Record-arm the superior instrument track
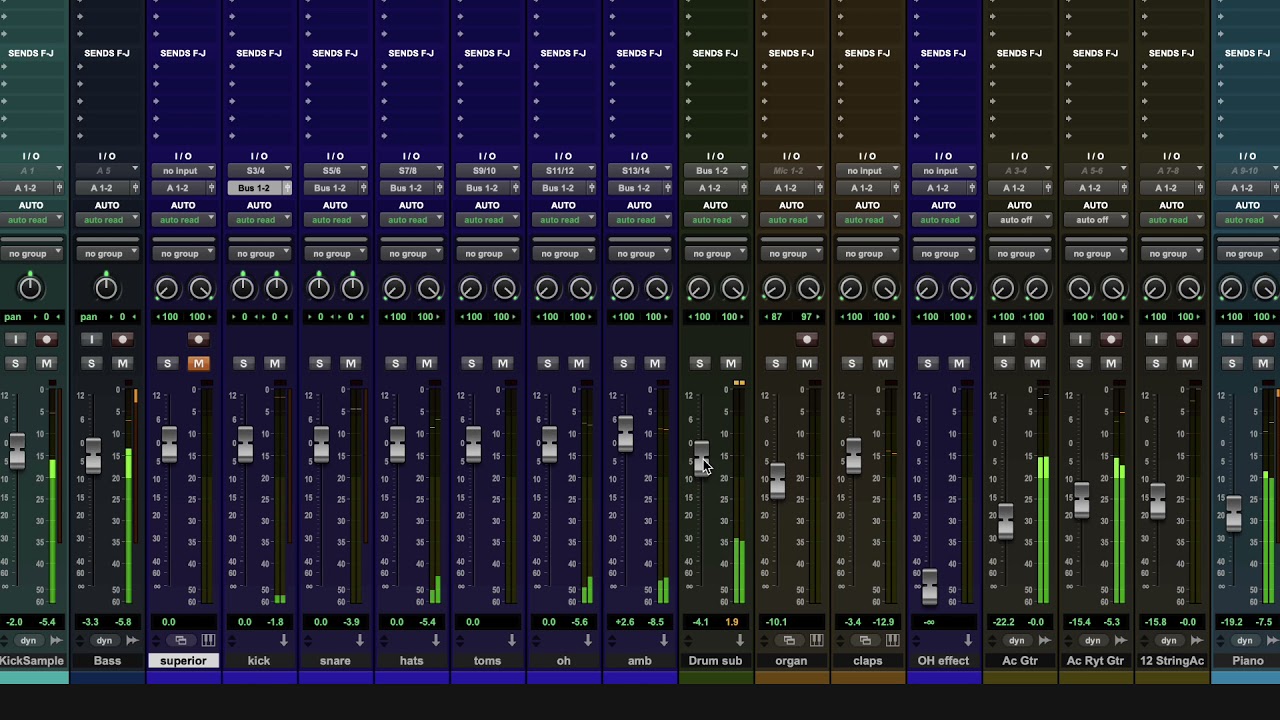This screenshot has width=1280, height=720. point(198,340)
